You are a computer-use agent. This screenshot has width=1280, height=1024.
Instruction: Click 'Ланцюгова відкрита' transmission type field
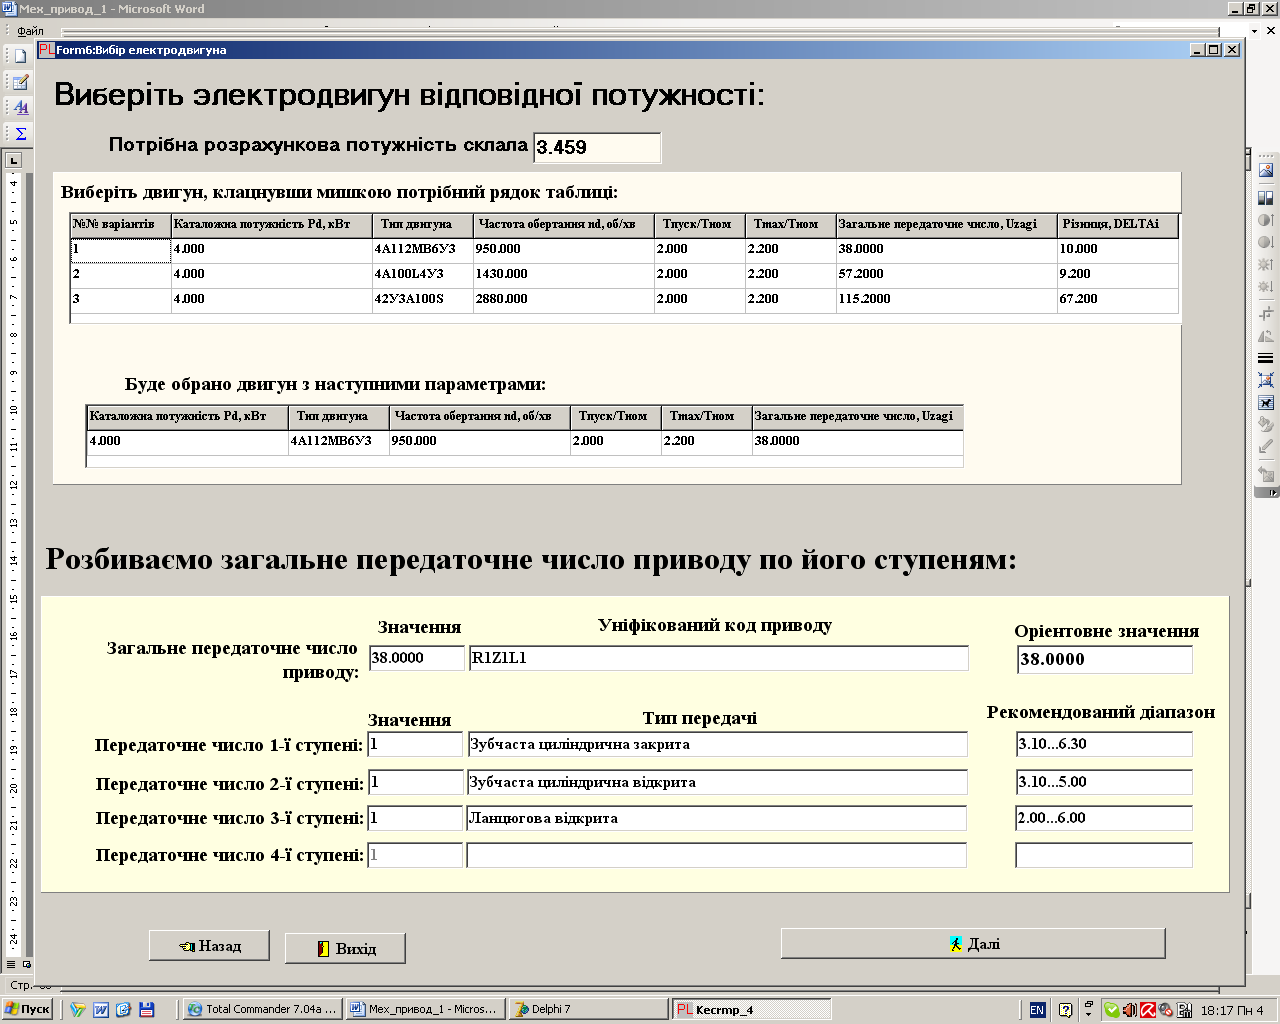click(717, 818)
